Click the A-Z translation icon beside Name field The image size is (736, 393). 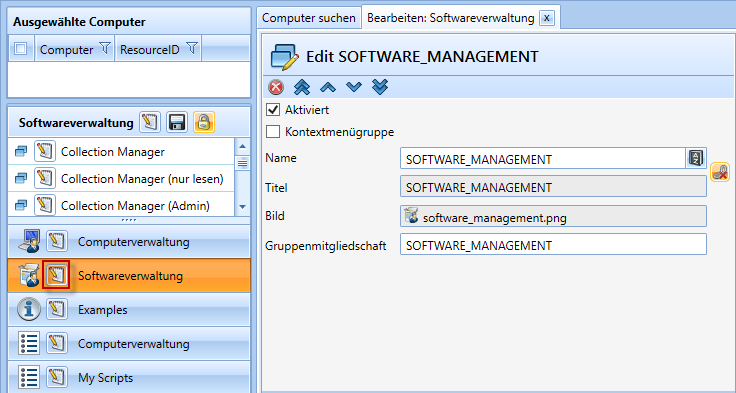tap(696, 159)
